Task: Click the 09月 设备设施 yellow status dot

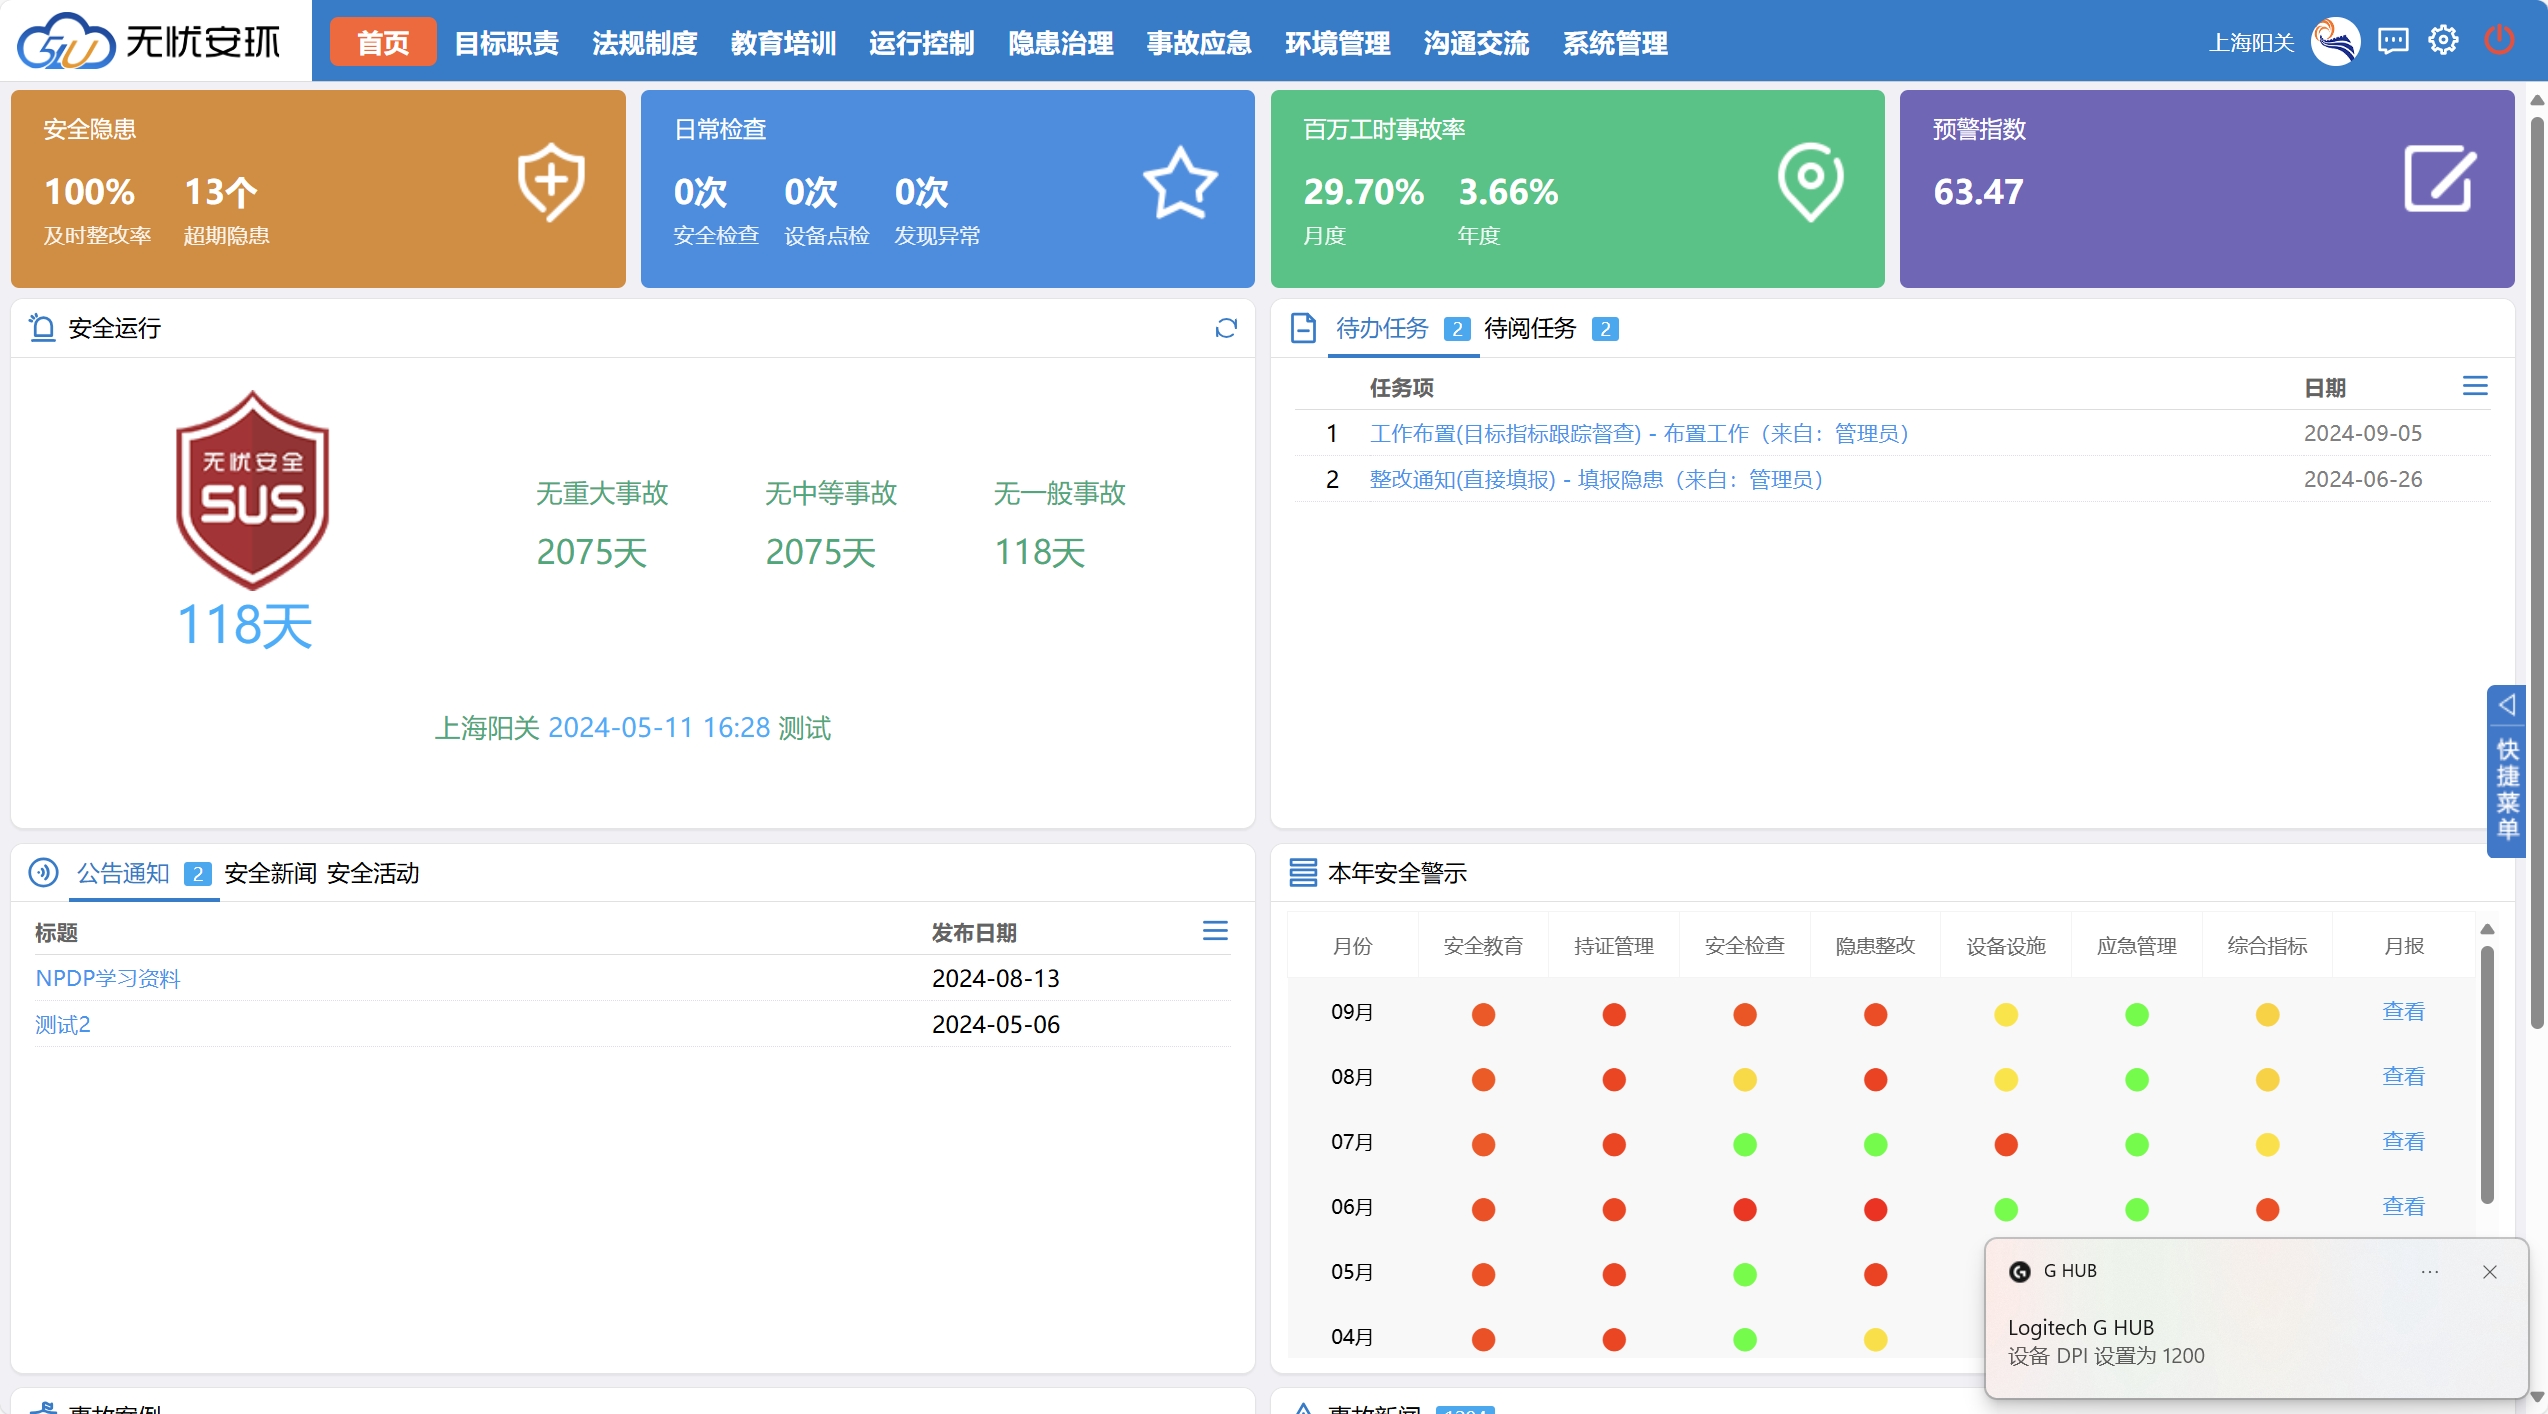Action: pos(2006,1014)
